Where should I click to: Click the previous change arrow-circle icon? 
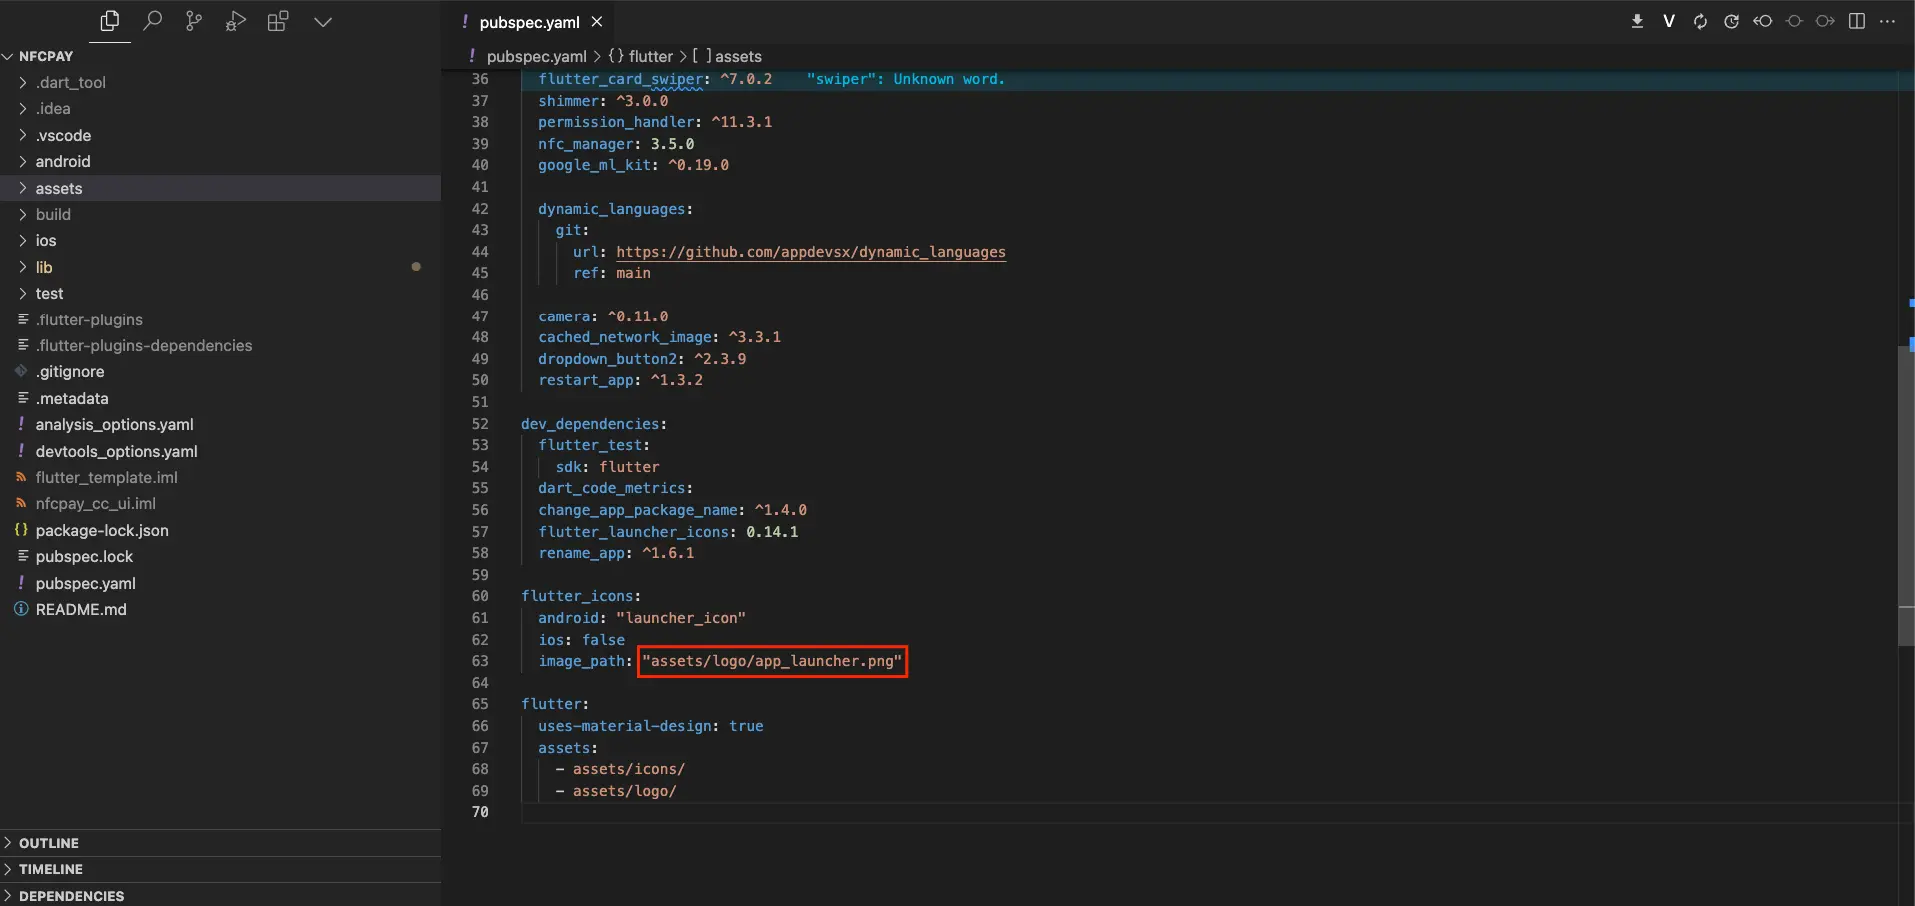click(1763, 21)
